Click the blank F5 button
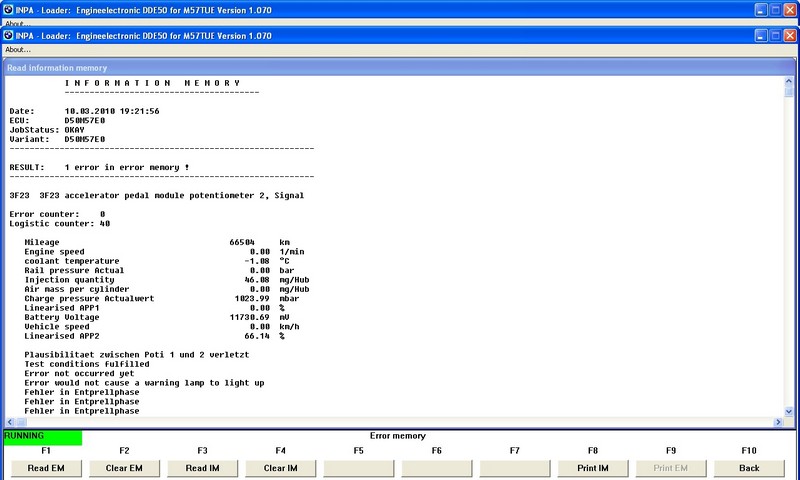The height and width of the screenshot is (480, 800). 359,468
